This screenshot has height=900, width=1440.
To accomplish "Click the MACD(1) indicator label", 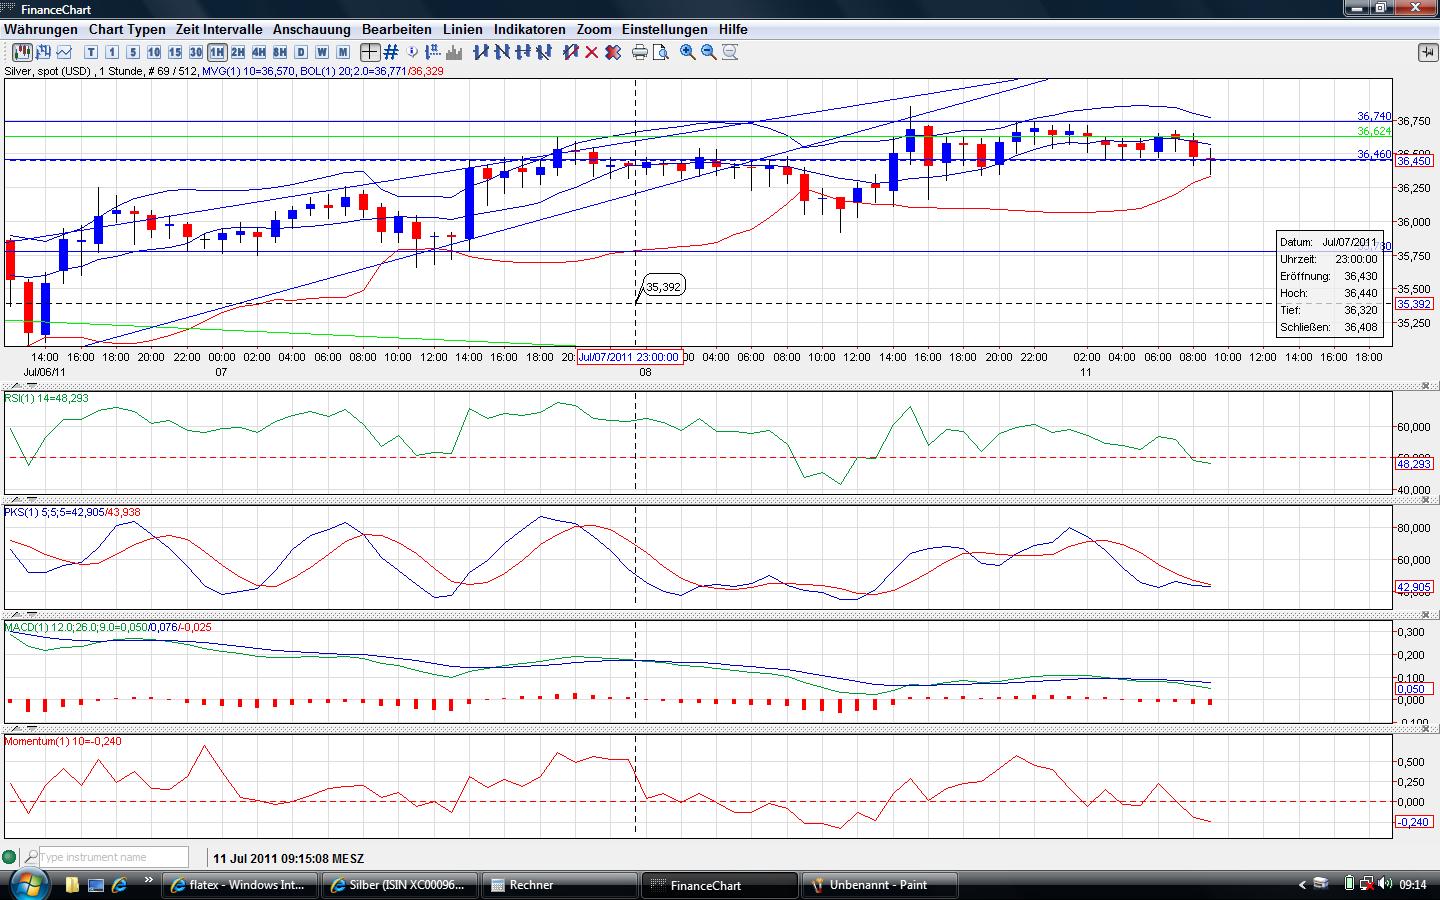I will (x=108, y=627).
